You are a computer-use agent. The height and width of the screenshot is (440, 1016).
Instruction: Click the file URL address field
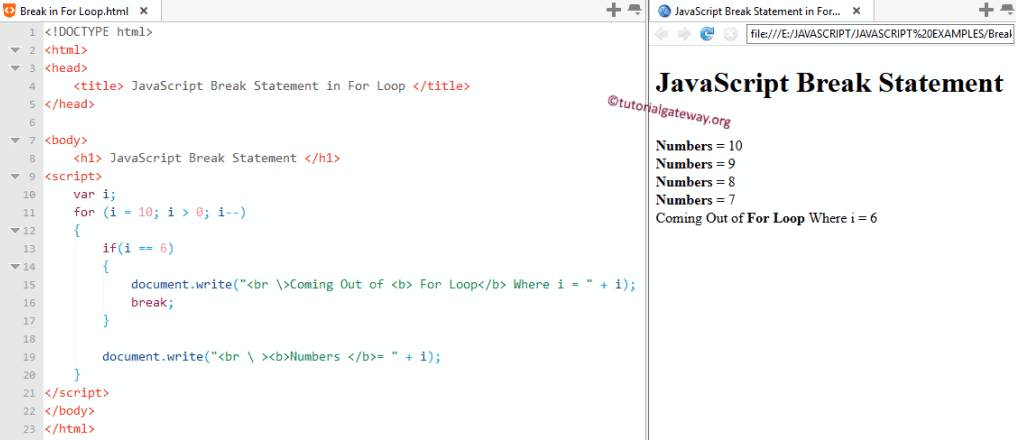pos(881,34)
